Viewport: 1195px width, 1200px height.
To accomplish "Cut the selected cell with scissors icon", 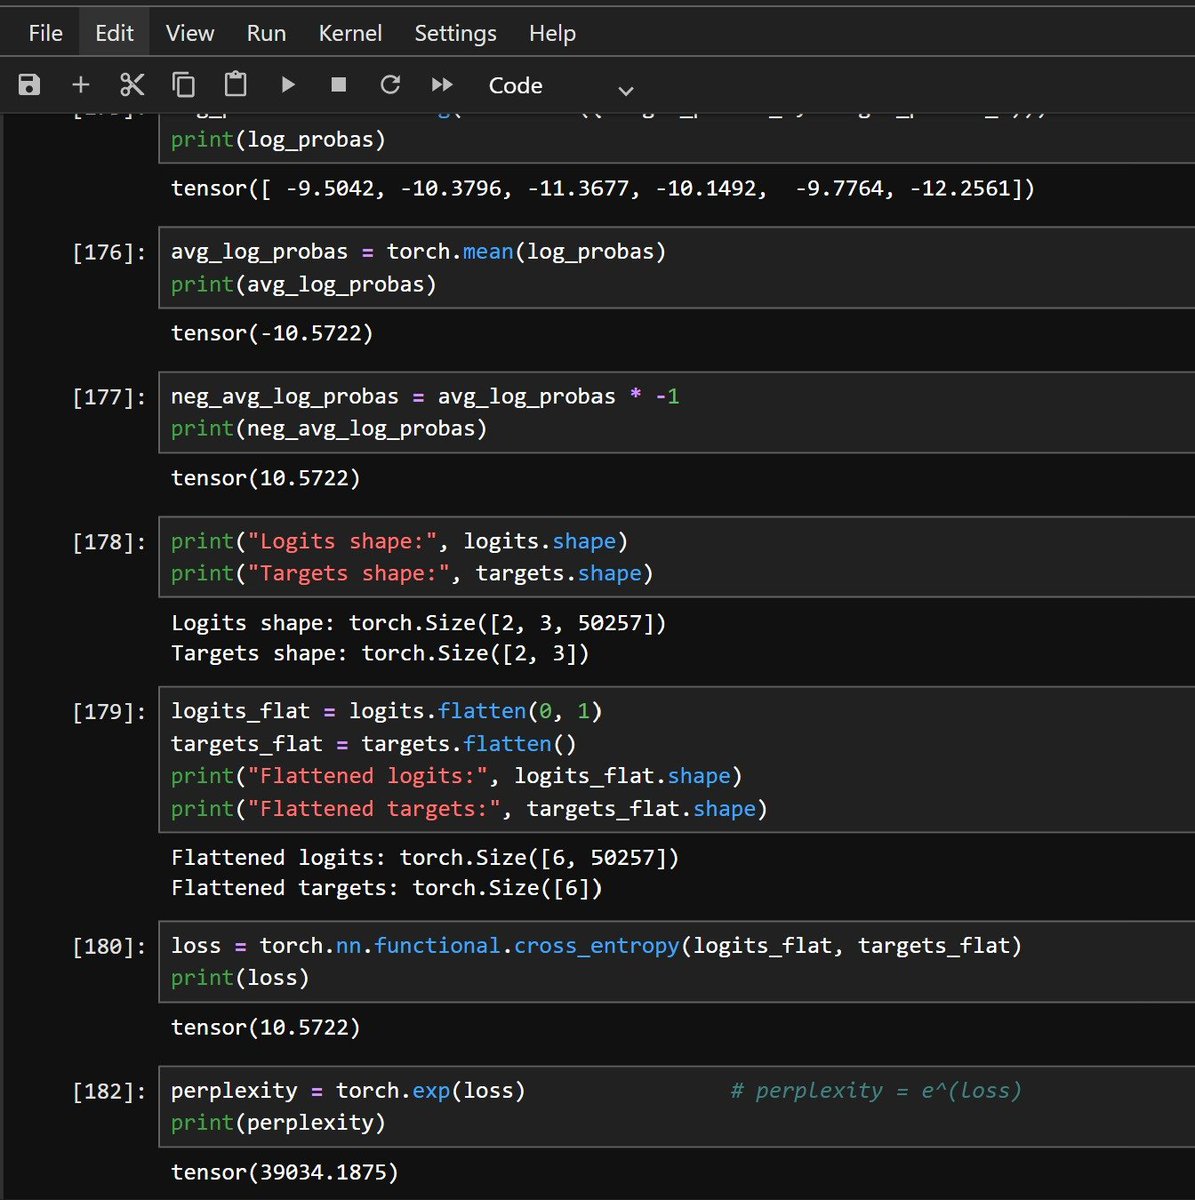I will [x=132, y=85].
